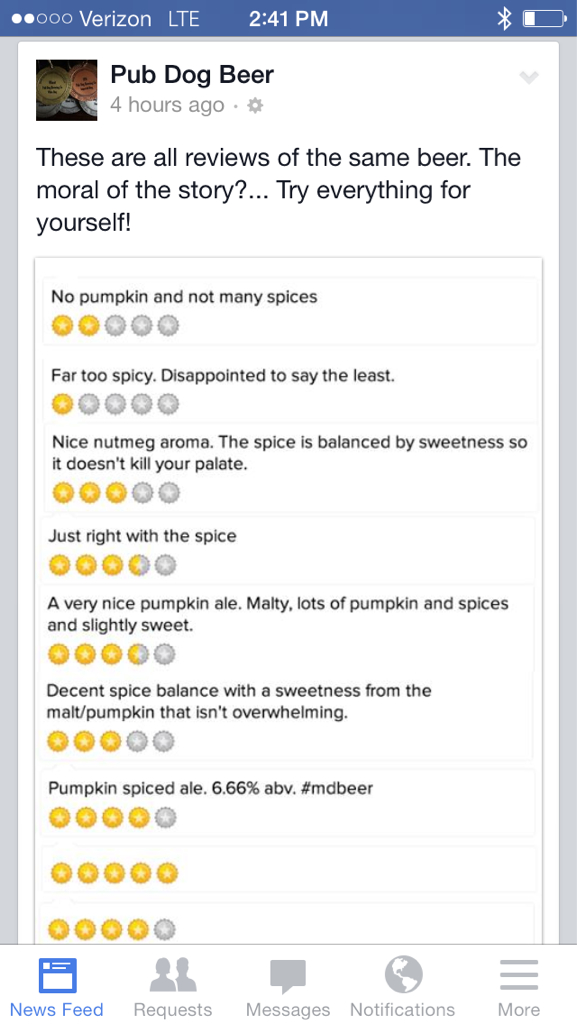
Task: Tap the 'No pumpkin and not many spices' review
Action: pyautogui.click(x=290, y=311)
